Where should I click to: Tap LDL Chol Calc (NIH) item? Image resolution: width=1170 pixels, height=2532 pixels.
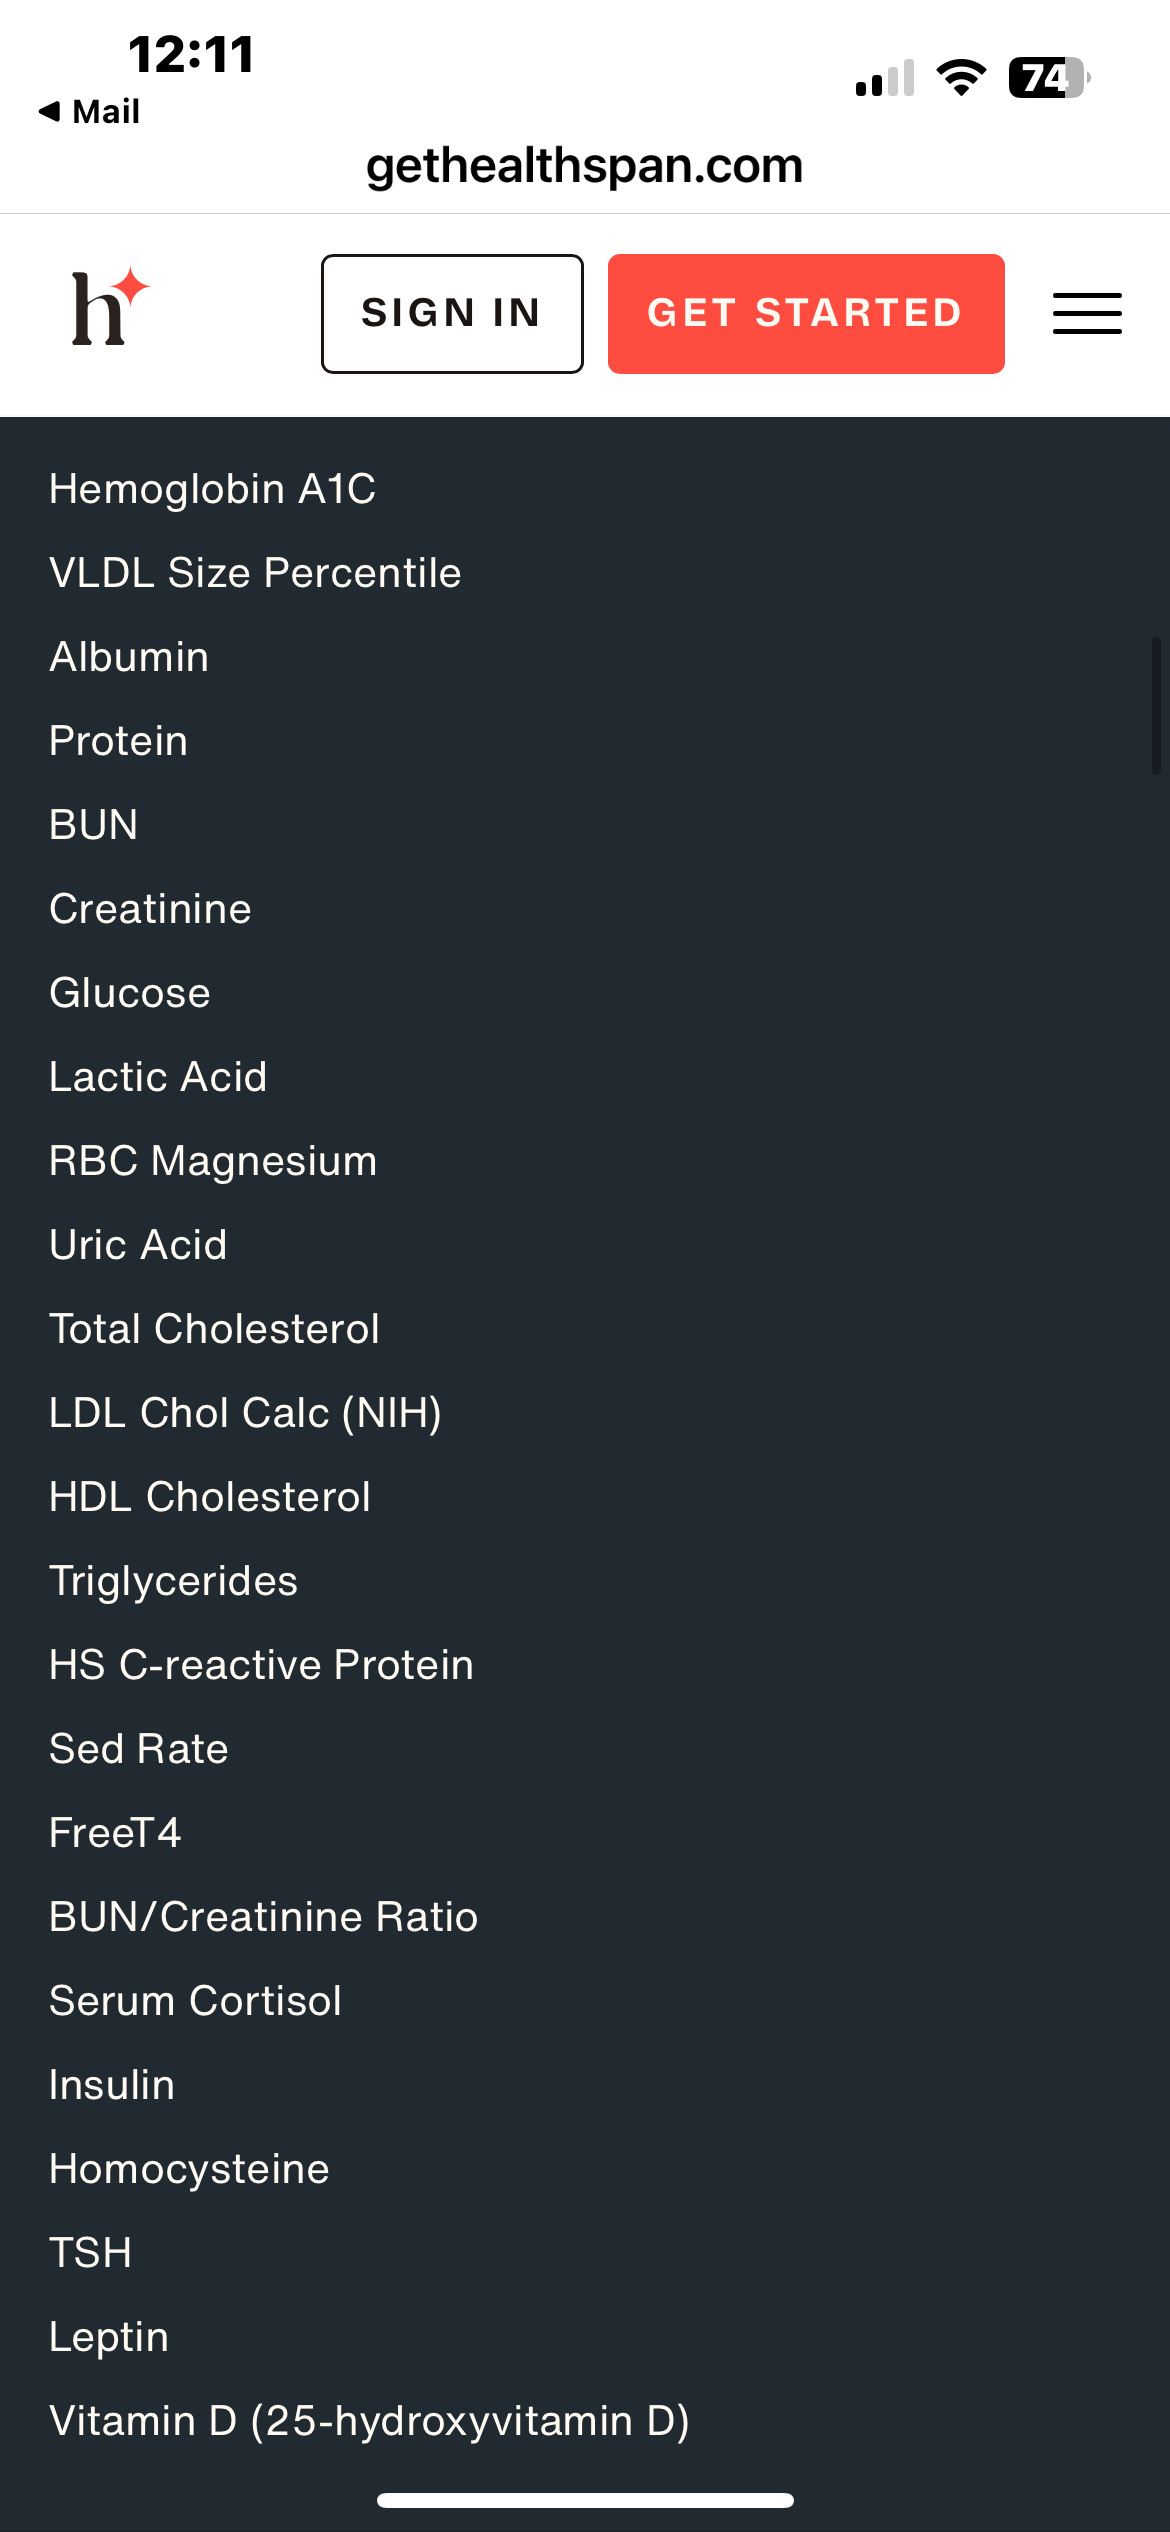pyautogui.click(x=246, y=1414)
